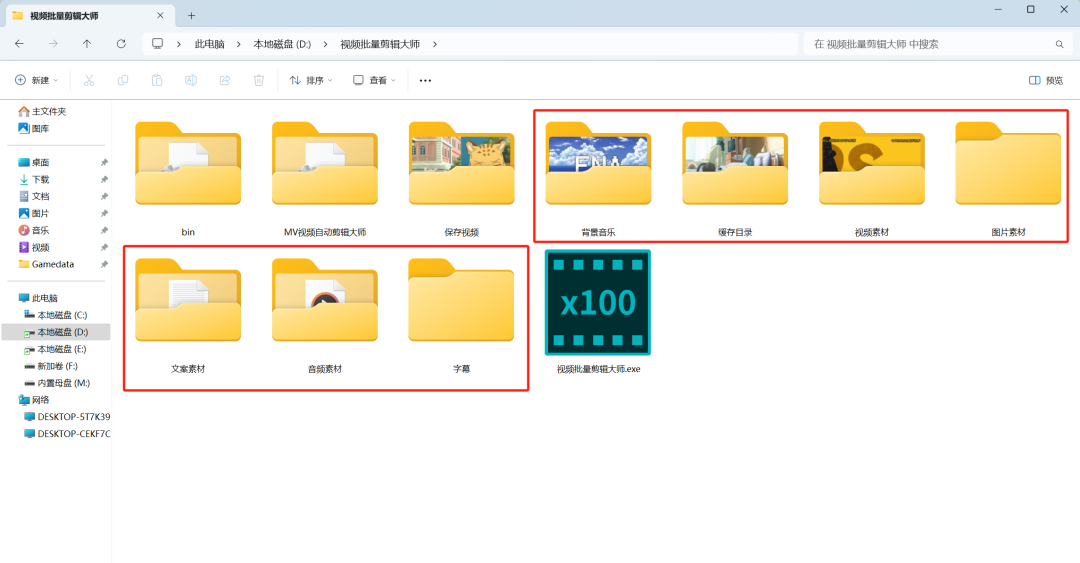Click 视频批量剪辑大师 breadcrumb in address bar
The image size is (1080, 563).
[380, 44]
